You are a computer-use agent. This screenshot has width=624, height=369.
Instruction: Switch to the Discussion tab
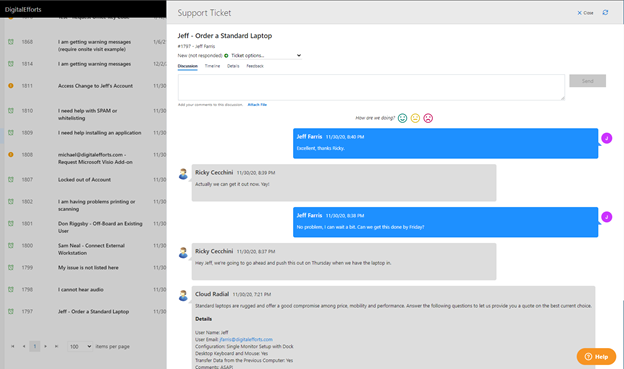click(187, 66)
